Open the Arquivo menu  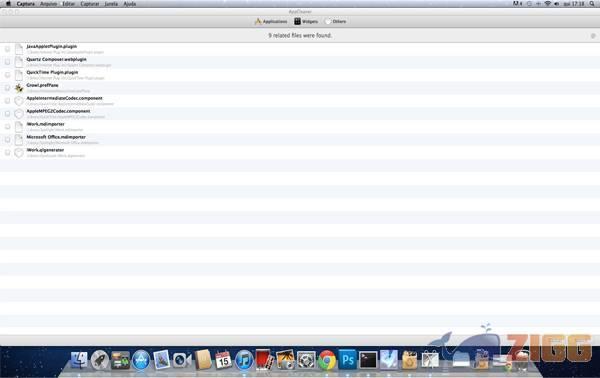(48, 4)
